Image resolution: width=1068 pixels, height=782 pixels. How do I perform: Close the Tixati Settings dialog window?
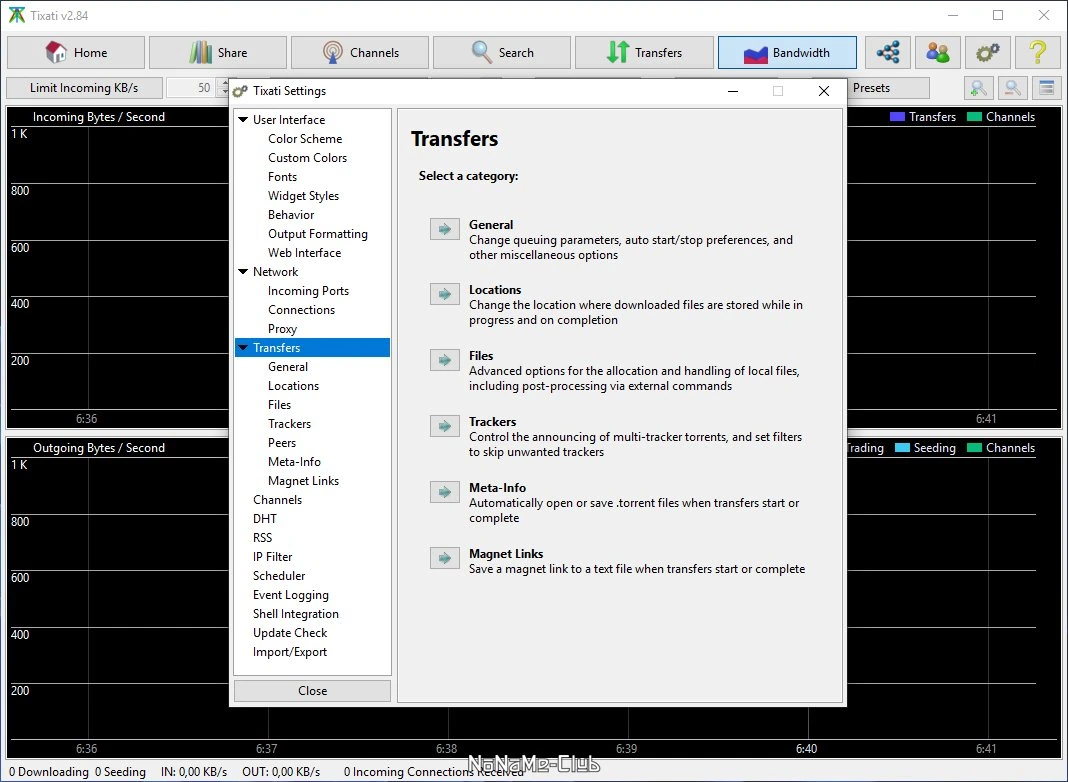coord(823,91)
